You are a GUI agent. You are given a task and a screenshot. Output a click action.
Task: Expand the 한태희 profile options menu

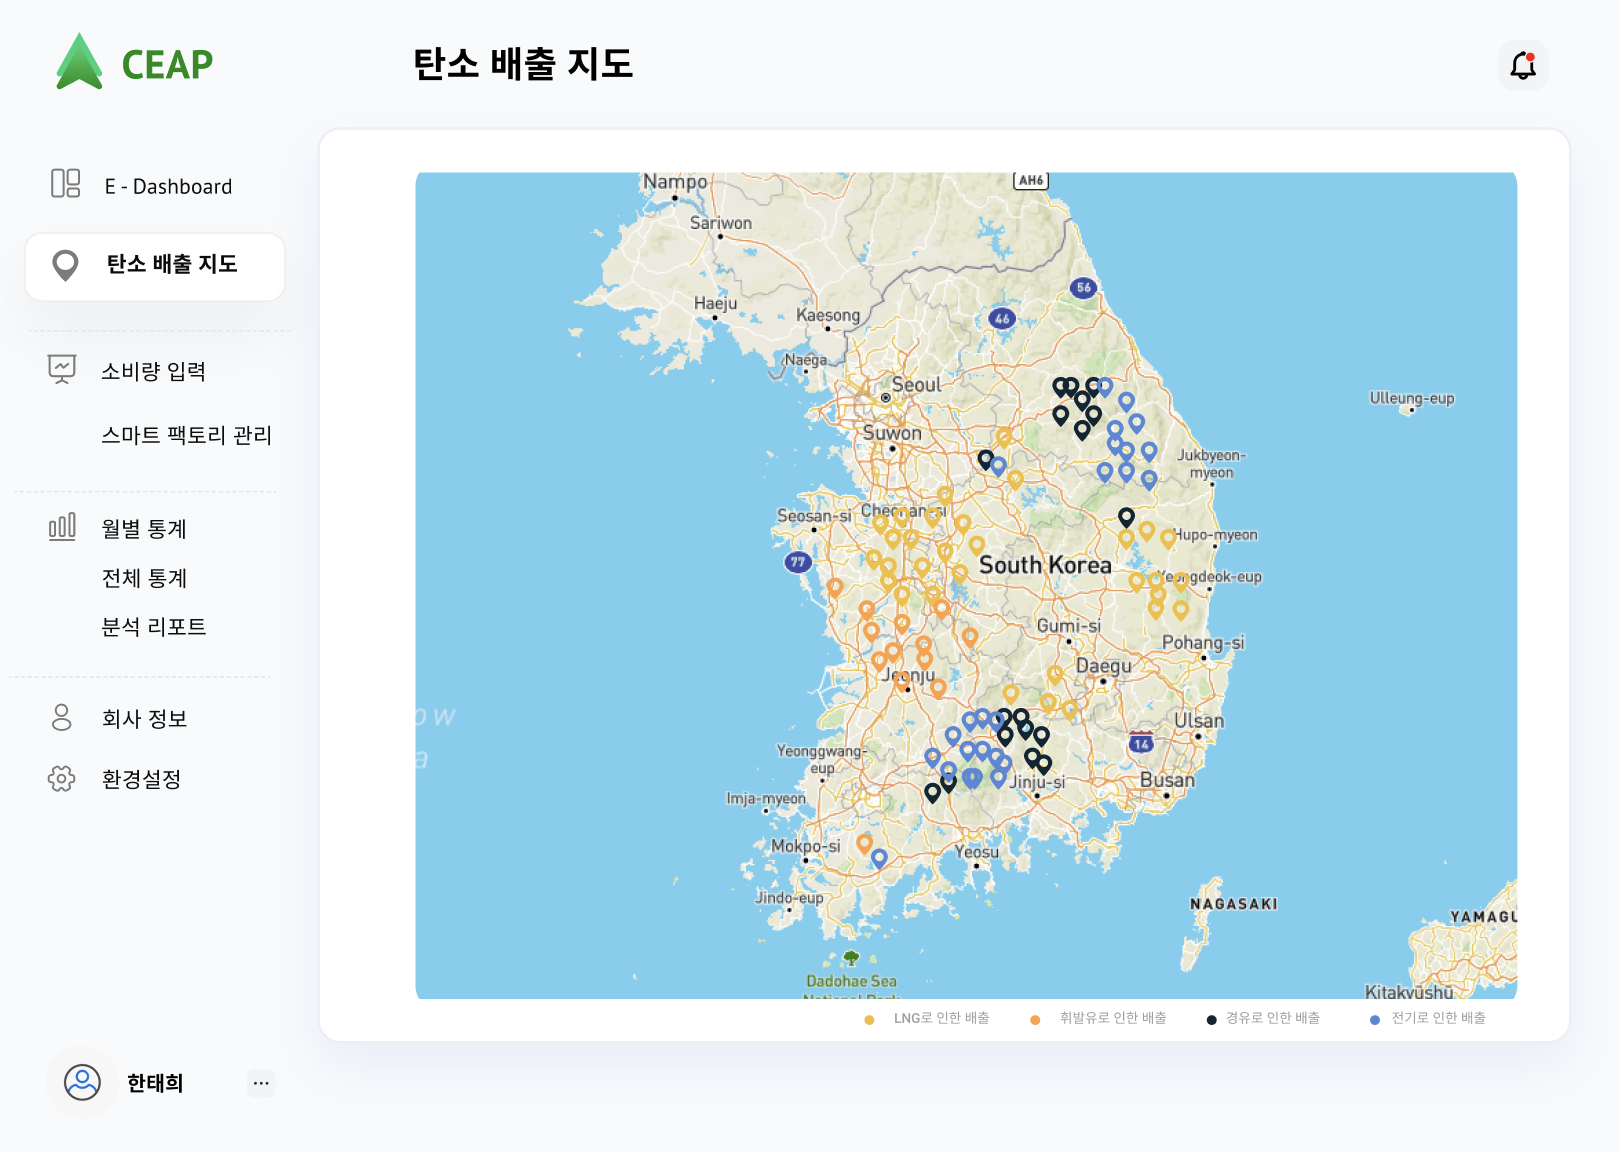click(x=260, y=1083)
